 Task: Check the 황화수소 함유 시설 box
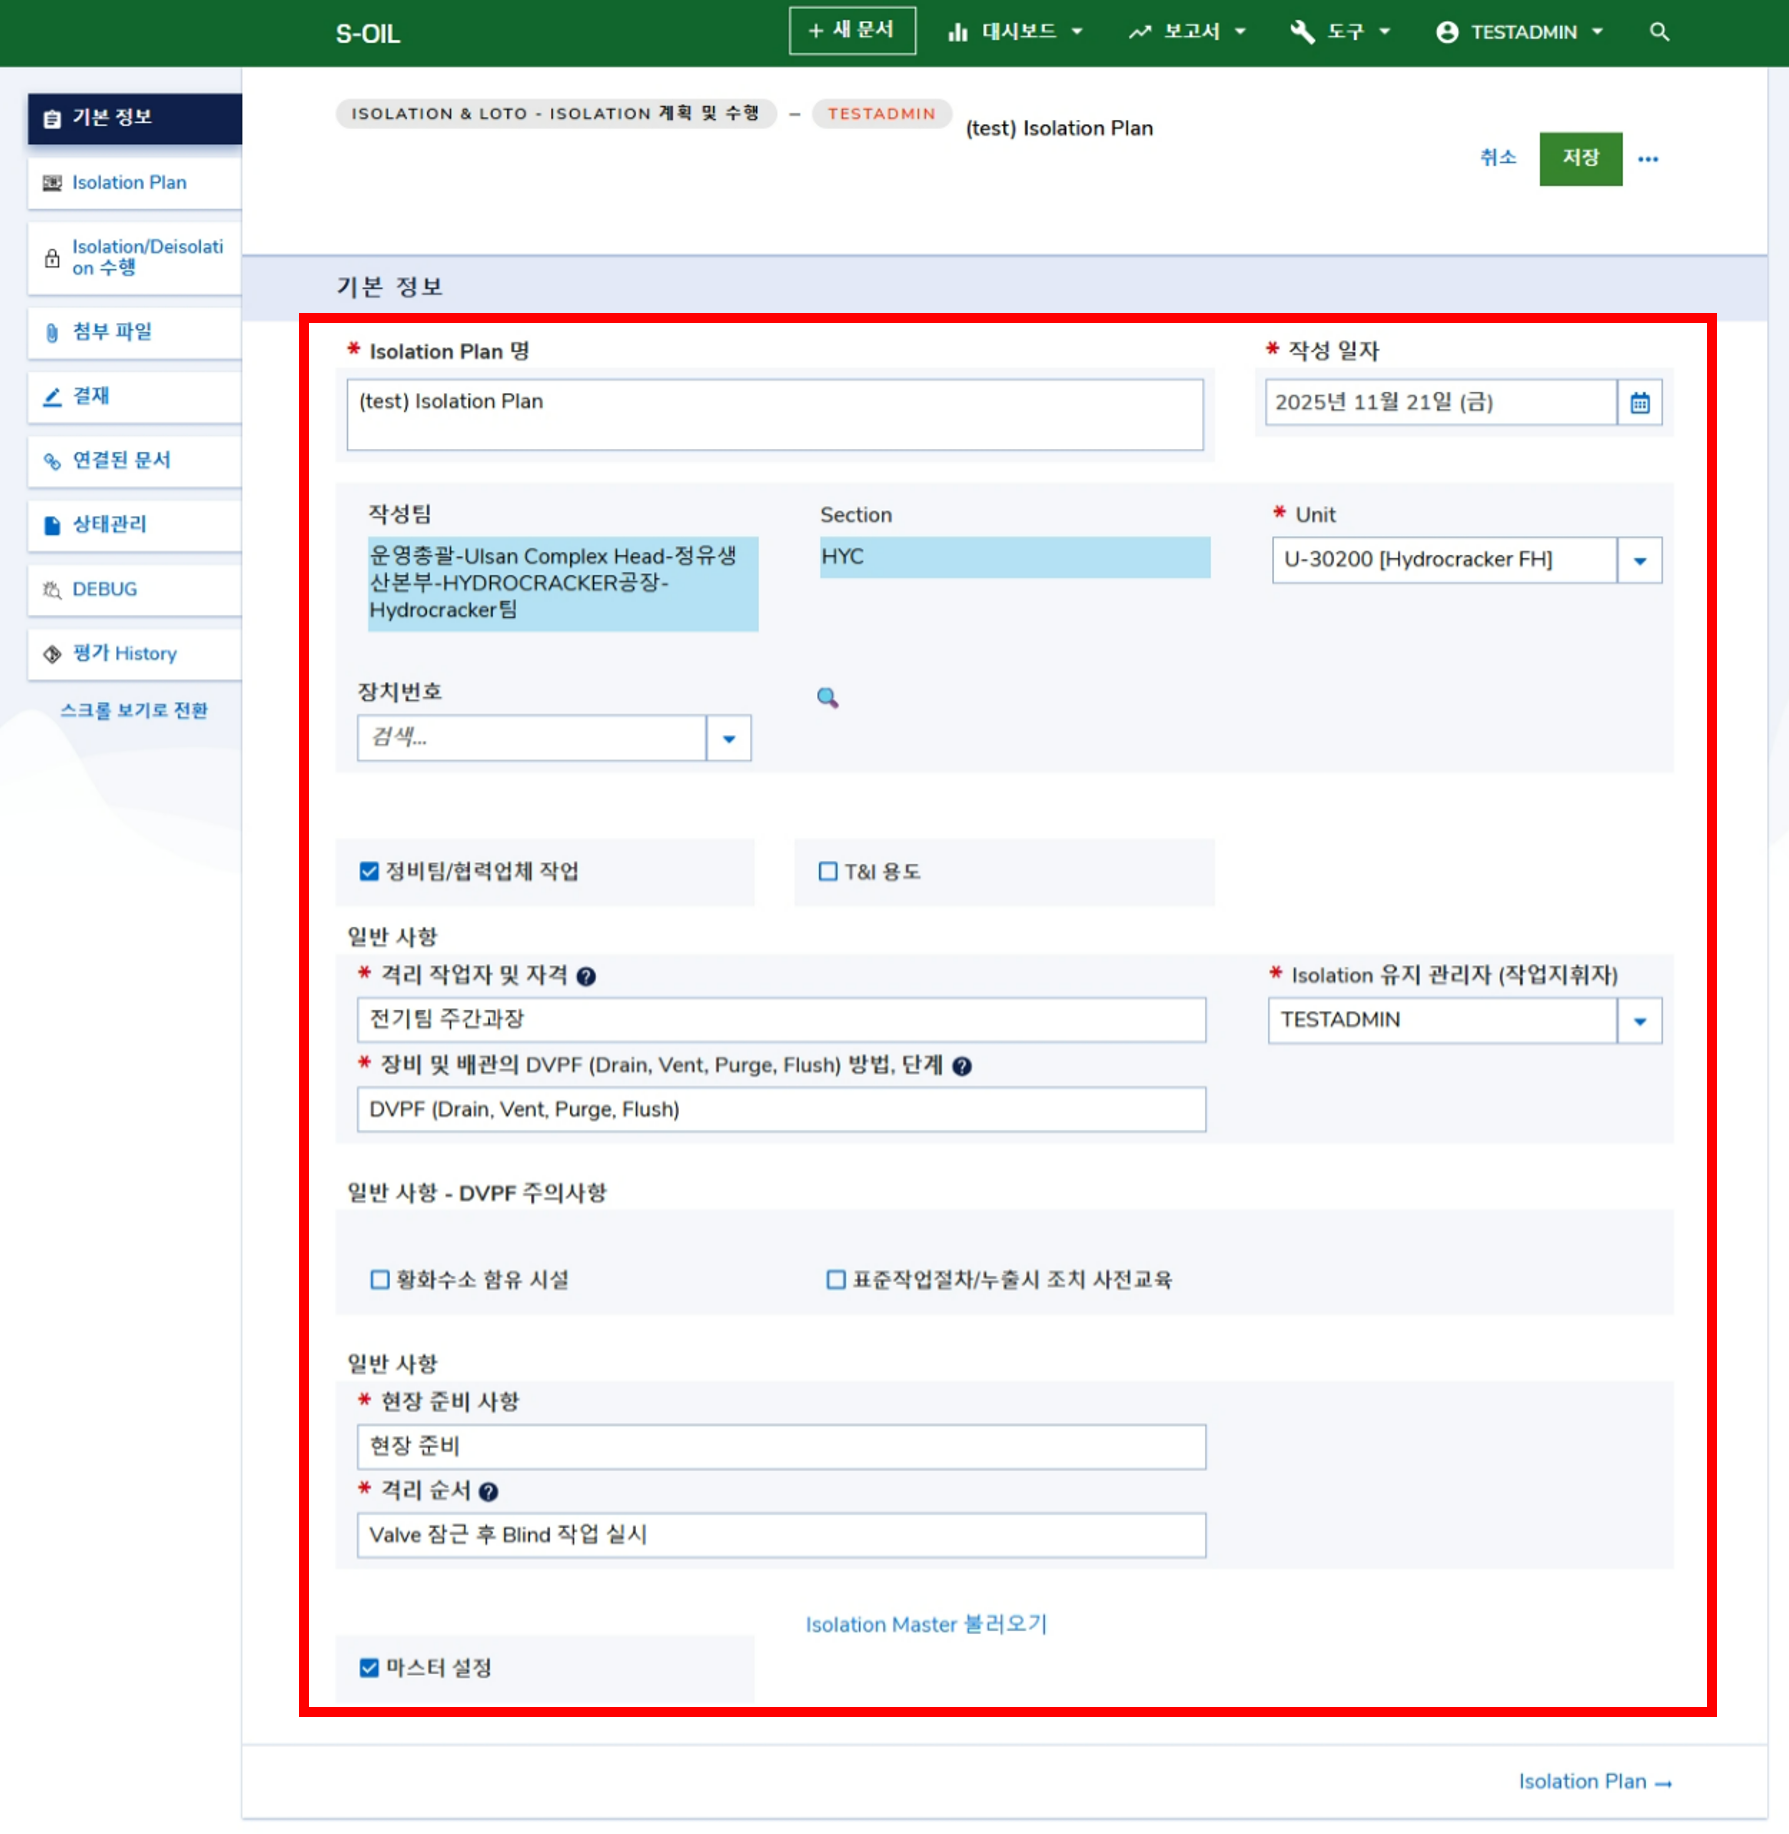coord(380,1280)
